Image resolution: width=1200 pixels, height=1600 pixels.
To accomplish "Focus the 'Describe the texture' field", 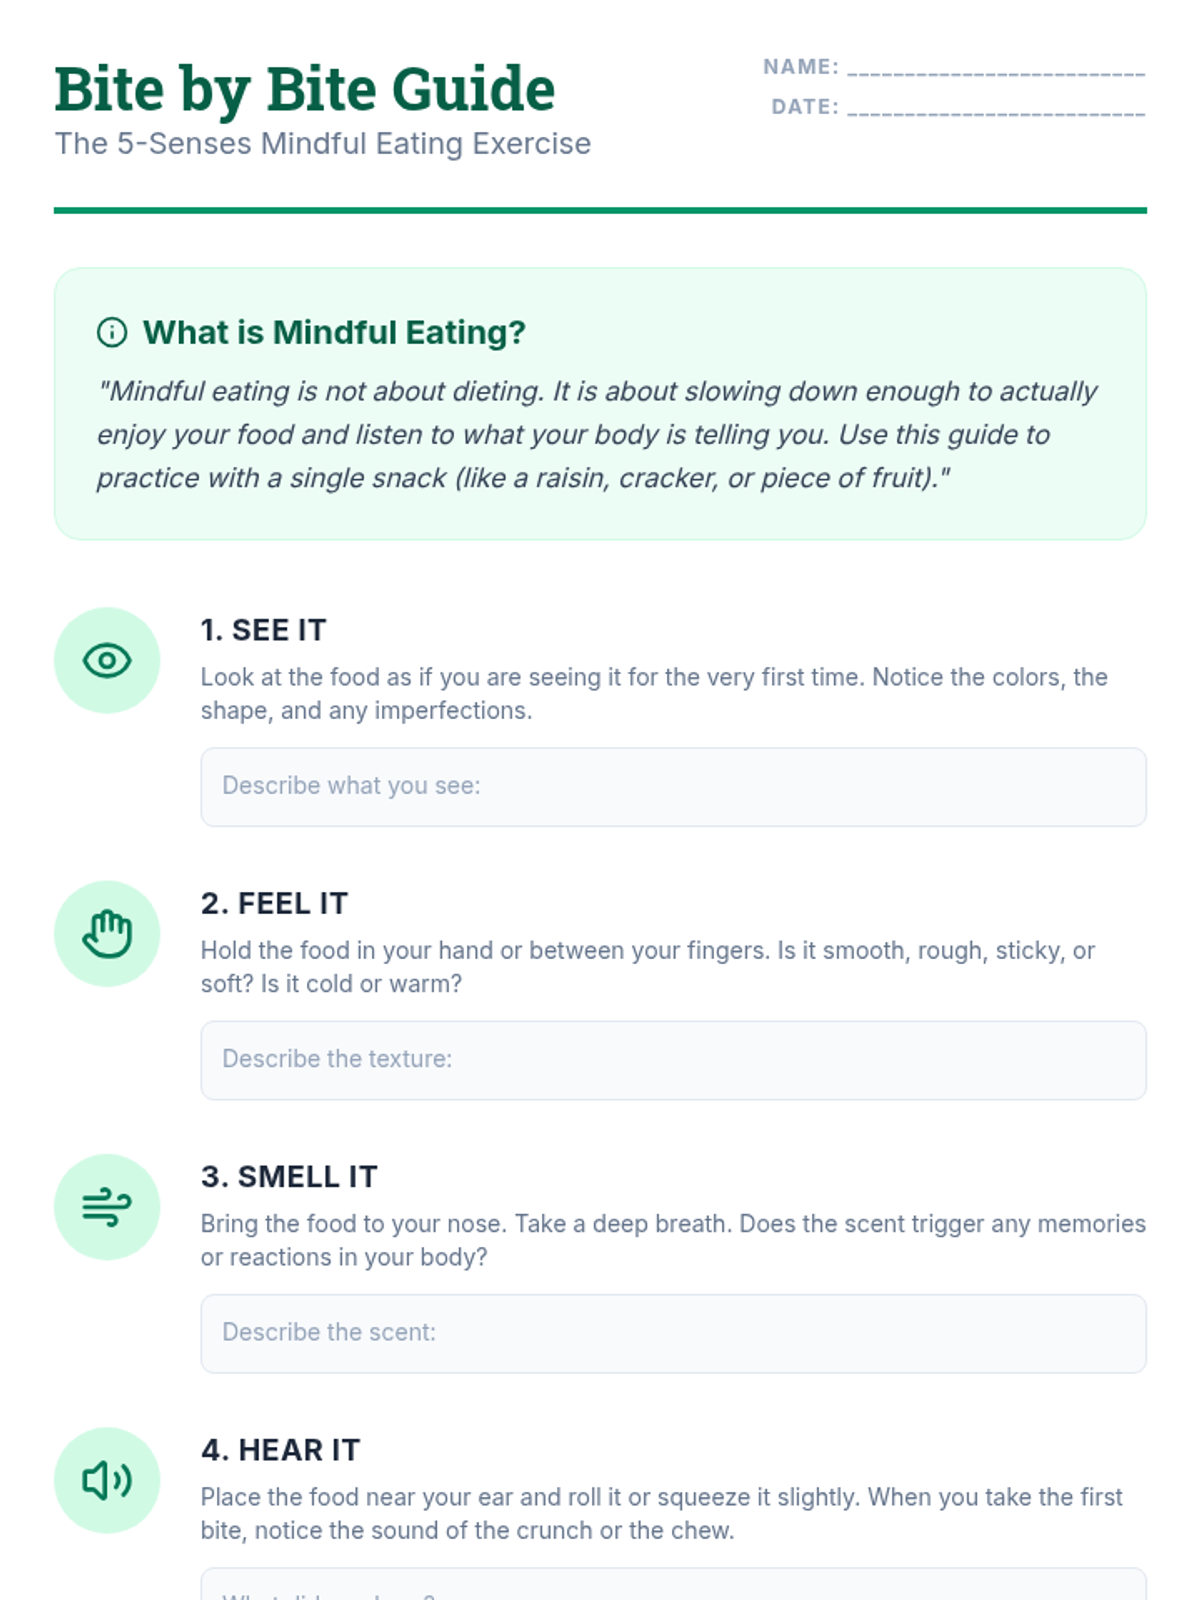I will click(x=673, y=1060).
